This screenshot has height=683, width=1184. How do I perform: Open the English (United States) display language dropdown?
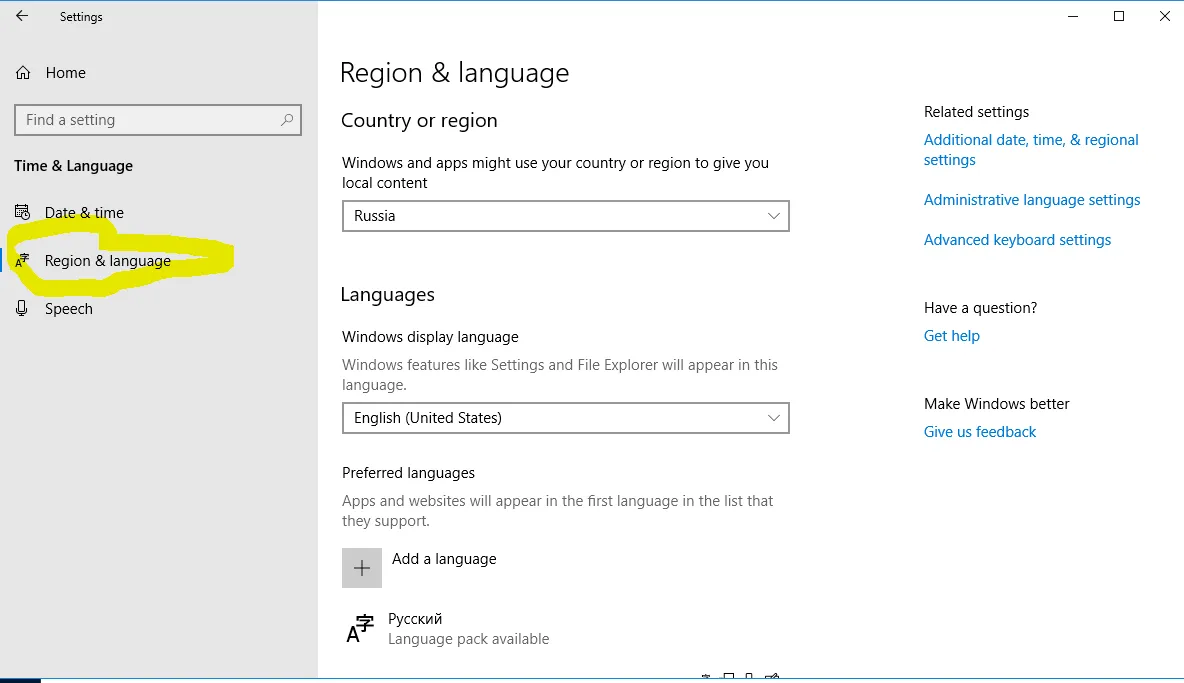pyautogui.click(x=566, y=418)
